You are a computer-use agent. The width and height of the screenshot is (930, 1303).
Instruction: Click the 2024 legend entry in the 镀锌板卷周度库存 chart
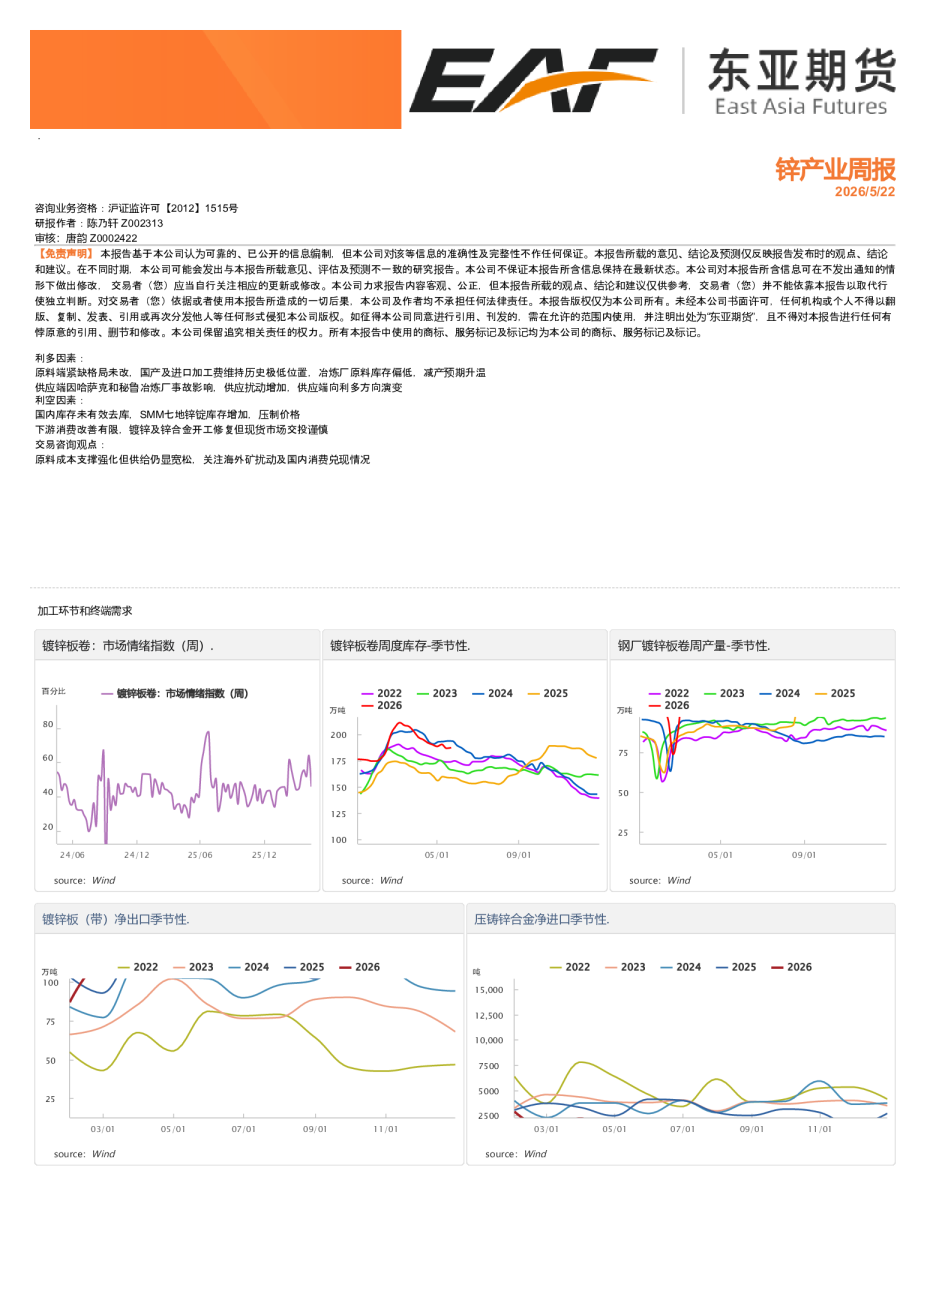tap(493, 693)
